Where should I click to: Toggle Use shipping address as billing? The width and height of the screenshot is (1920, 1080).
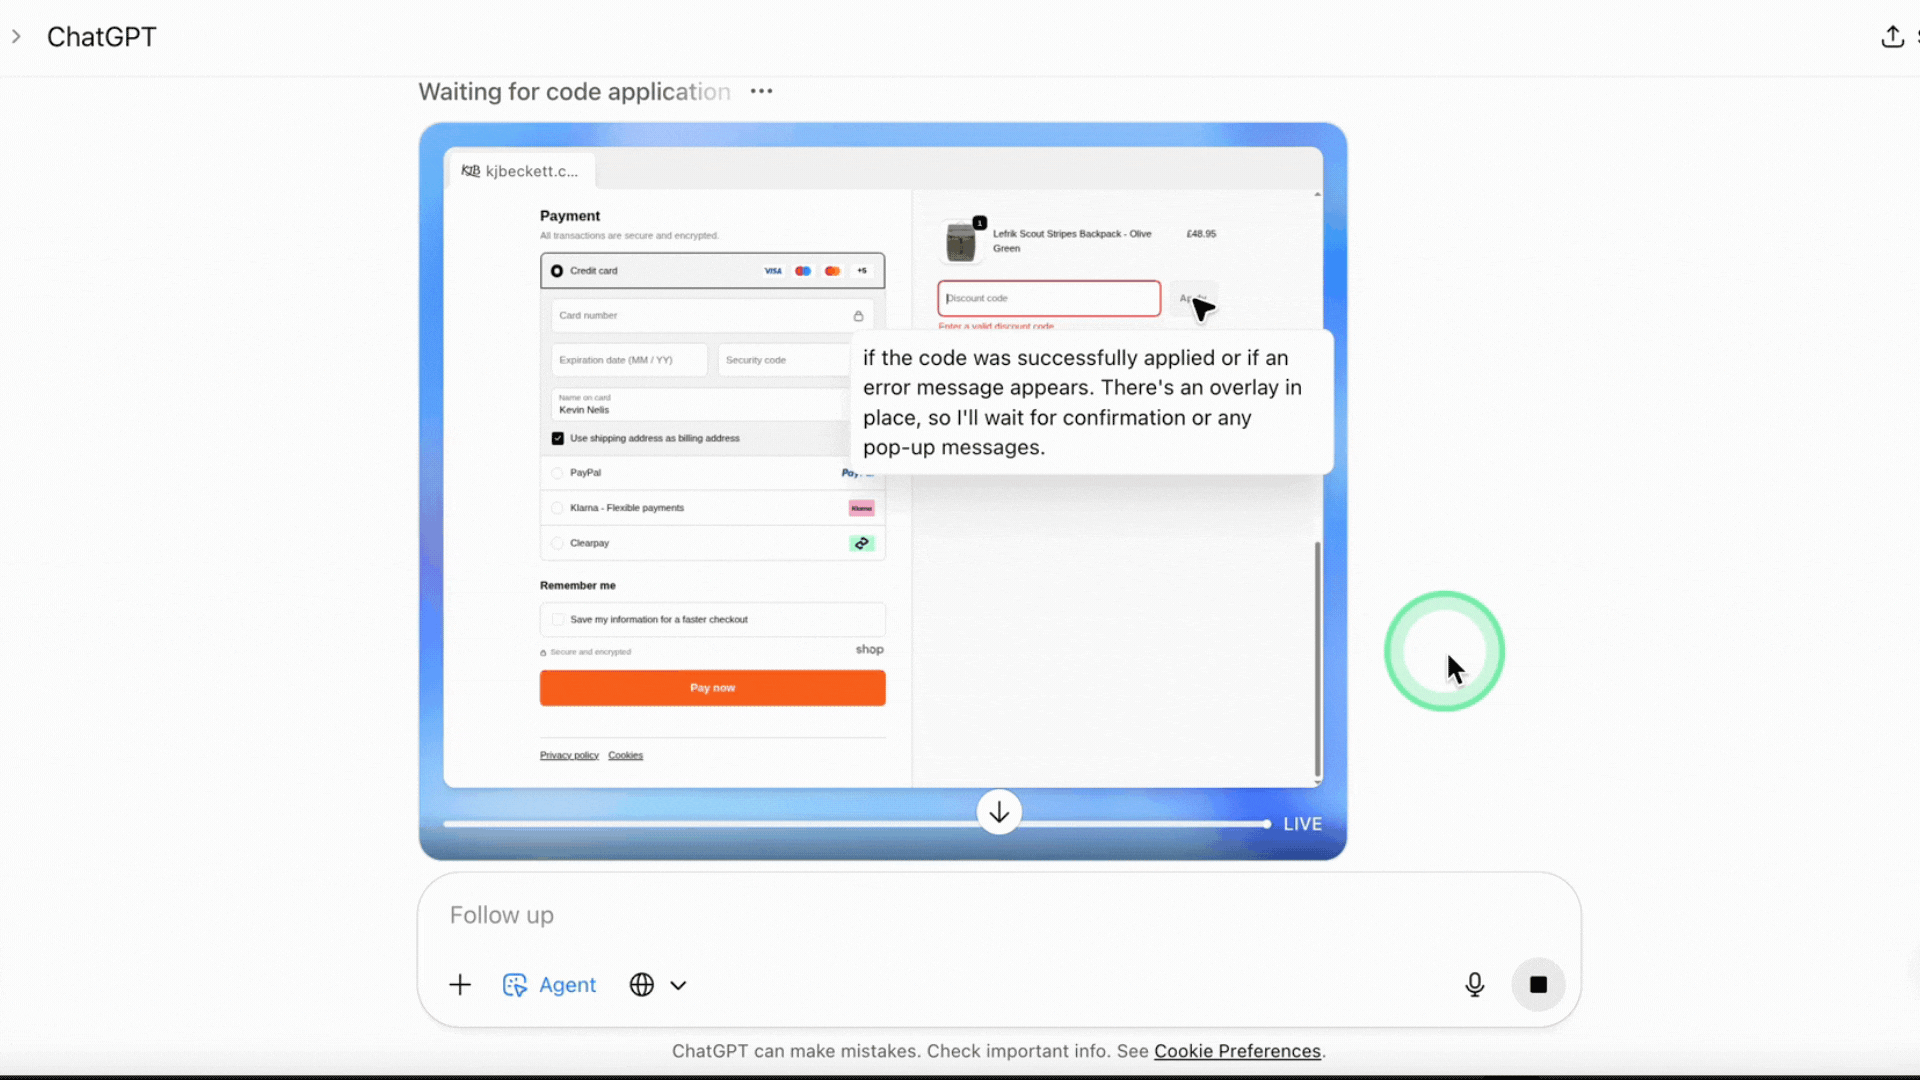click(x=558, y=438)
